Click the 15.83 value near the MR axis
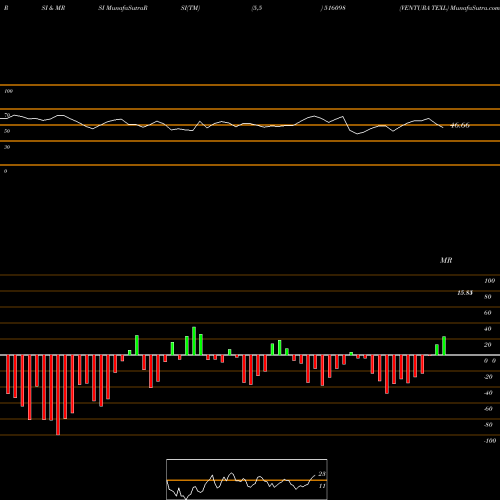500x500 pixels. [465, 293]
